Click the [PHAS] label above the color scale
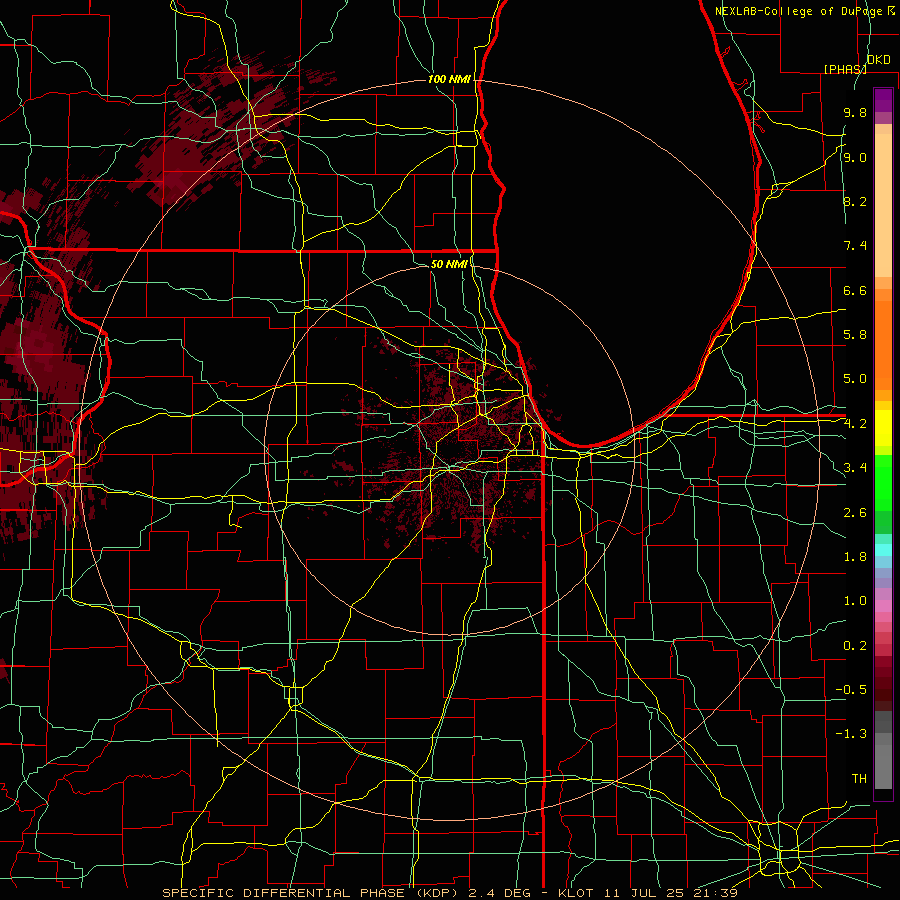The width and height of the screenshot is (900, 900). pos(845,69)
